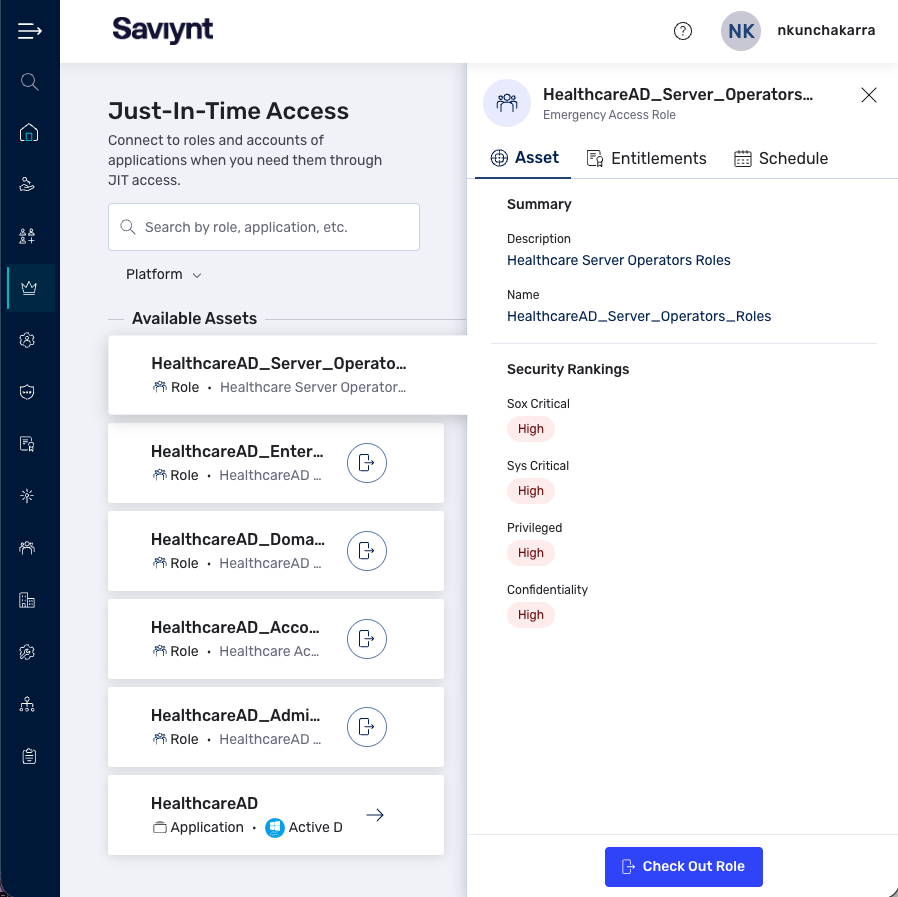
Task: Click Healthcare Server Operators Roles description
Action: pyautogui.click(x=619, y=260)
